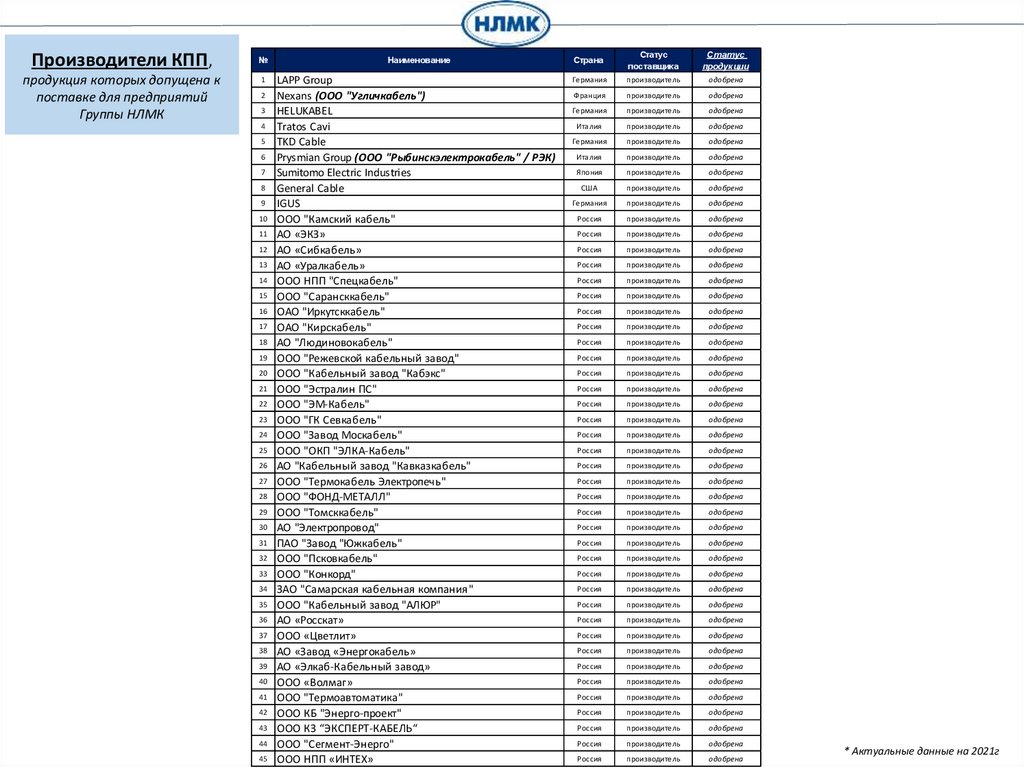Click the 'Статус продукции' underlined header
This screenshot has width=1024, height=767.
click(726, 60)
